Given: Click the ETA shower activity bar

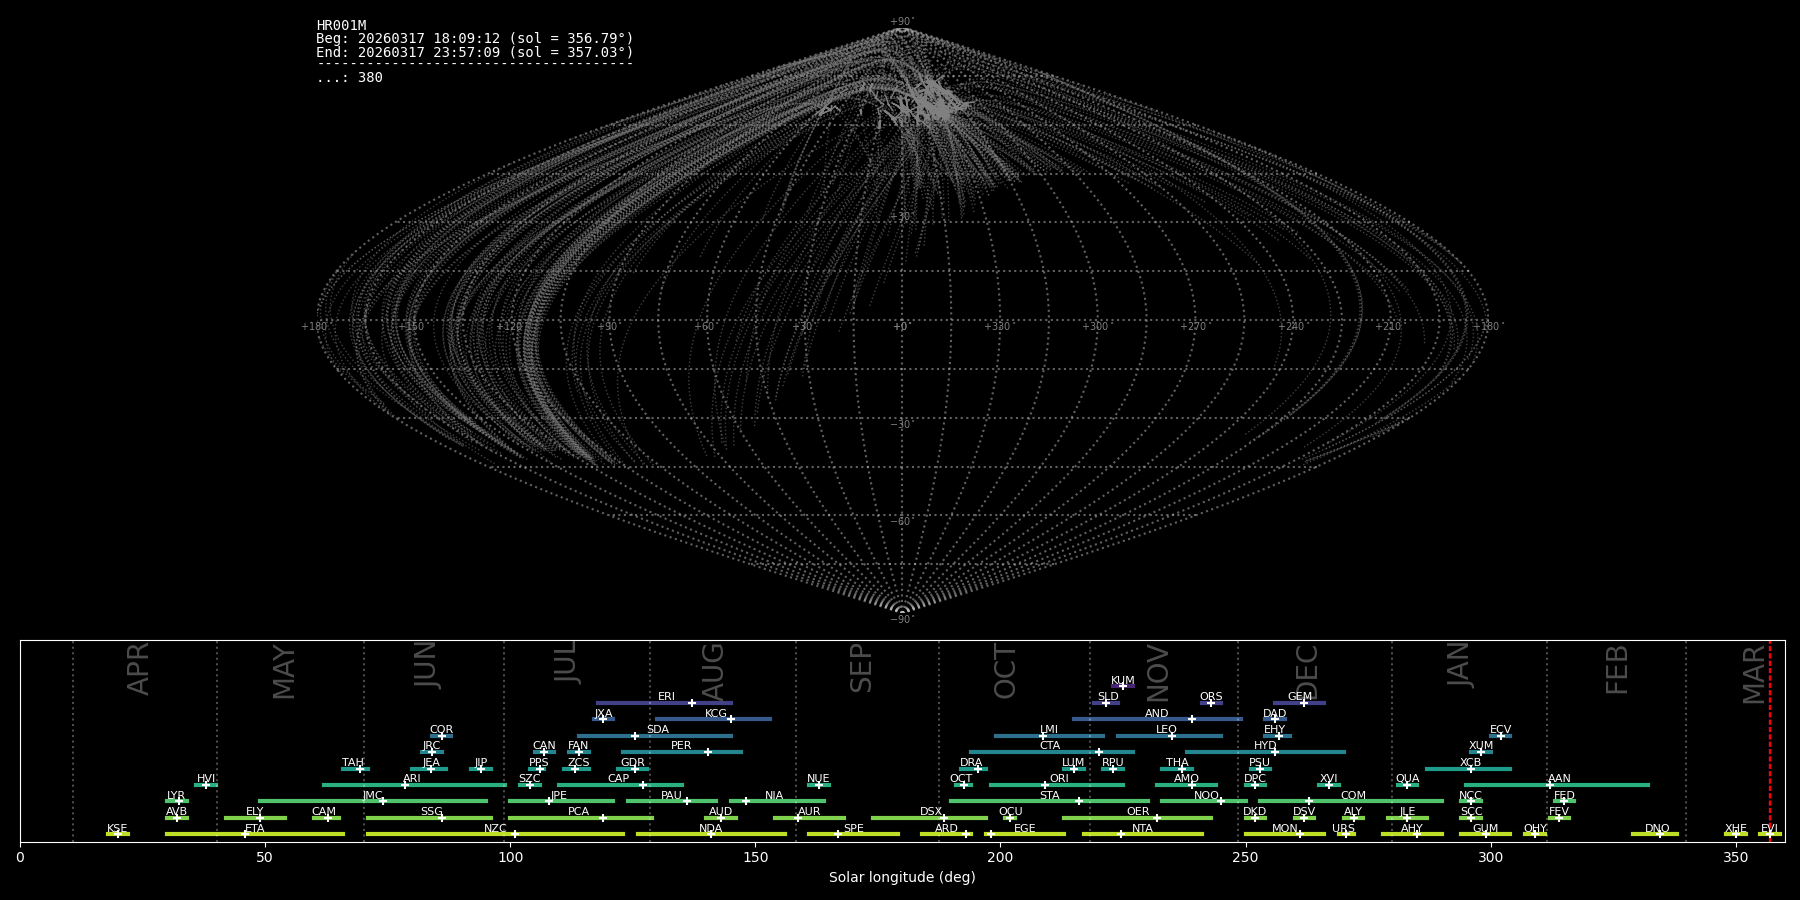Looking at the screenshot, I should click(255, 834).
